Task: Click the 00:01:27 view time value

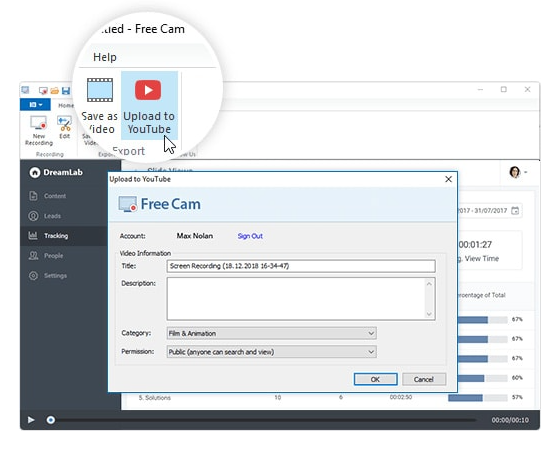Action: click(475, 245)
